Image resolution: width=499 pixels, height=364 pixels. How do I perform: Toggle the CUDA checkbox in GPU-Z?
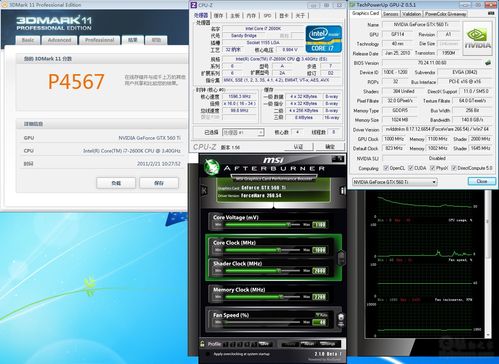[x=411, y=168]
